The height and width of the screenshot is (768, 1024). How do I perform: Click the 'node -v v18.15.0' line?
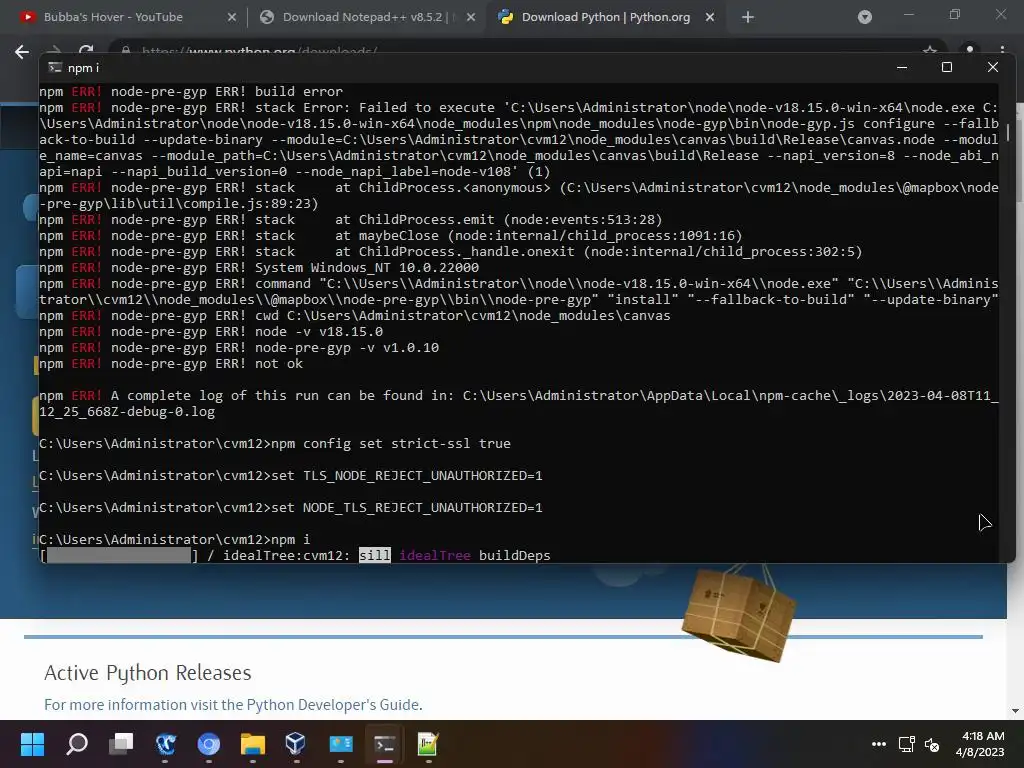pyautogui.click(x=211, y=332)
